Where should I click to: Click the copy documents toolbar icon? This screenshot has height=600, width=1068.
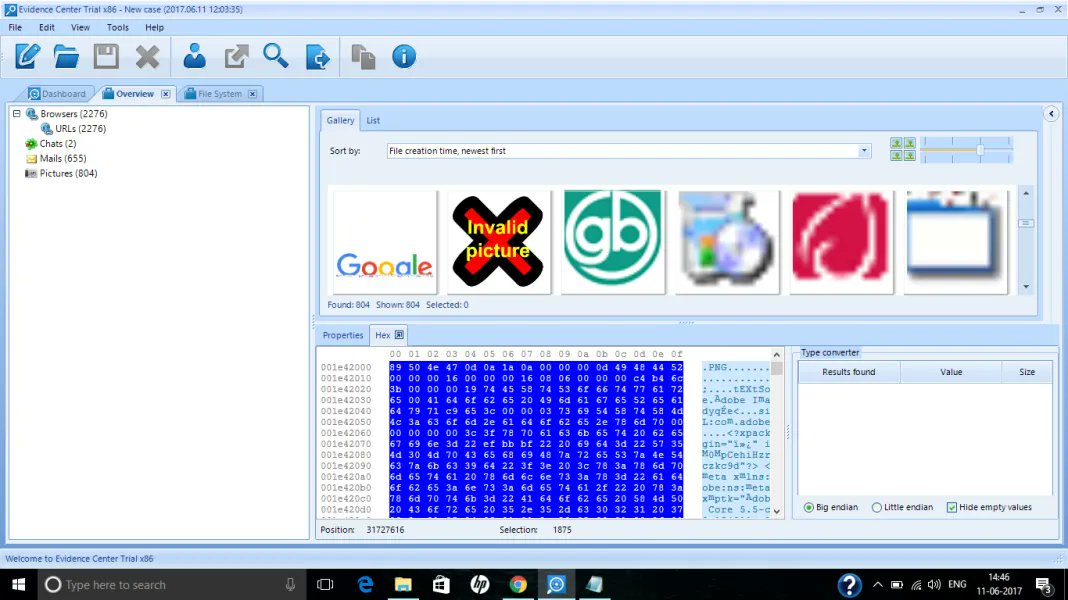pos(363,57)
